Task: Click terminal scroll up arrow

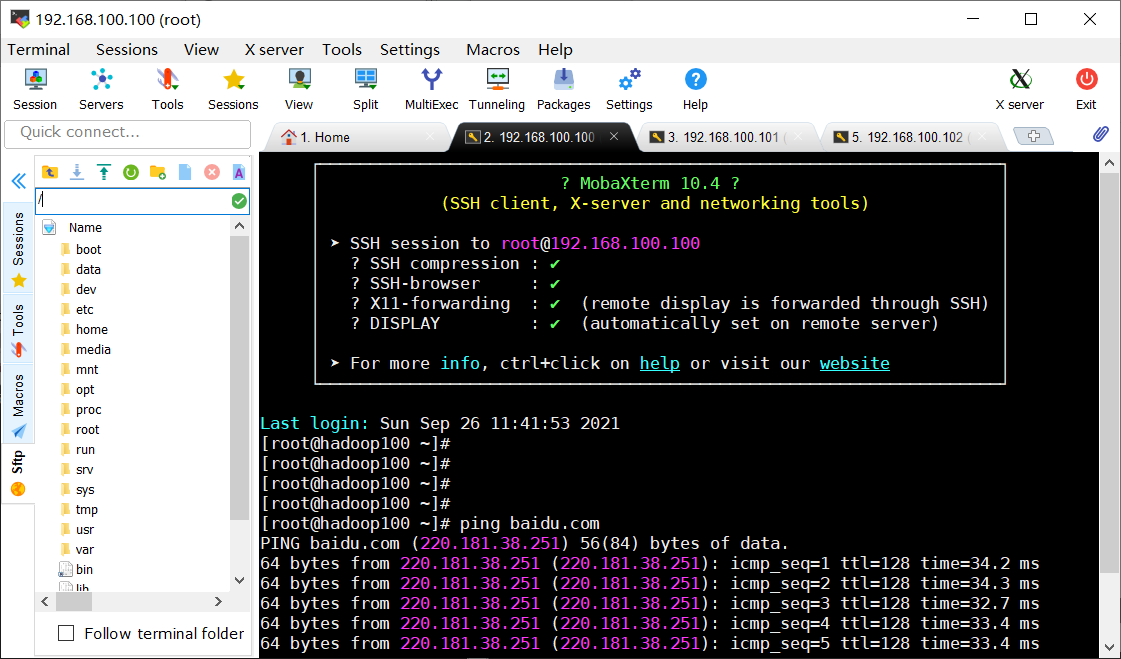Action: (1109, 163)
